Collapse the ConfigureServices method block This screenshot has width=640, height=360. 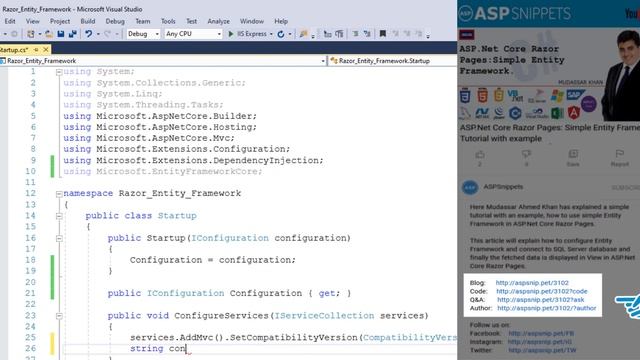tap(59, 316)
